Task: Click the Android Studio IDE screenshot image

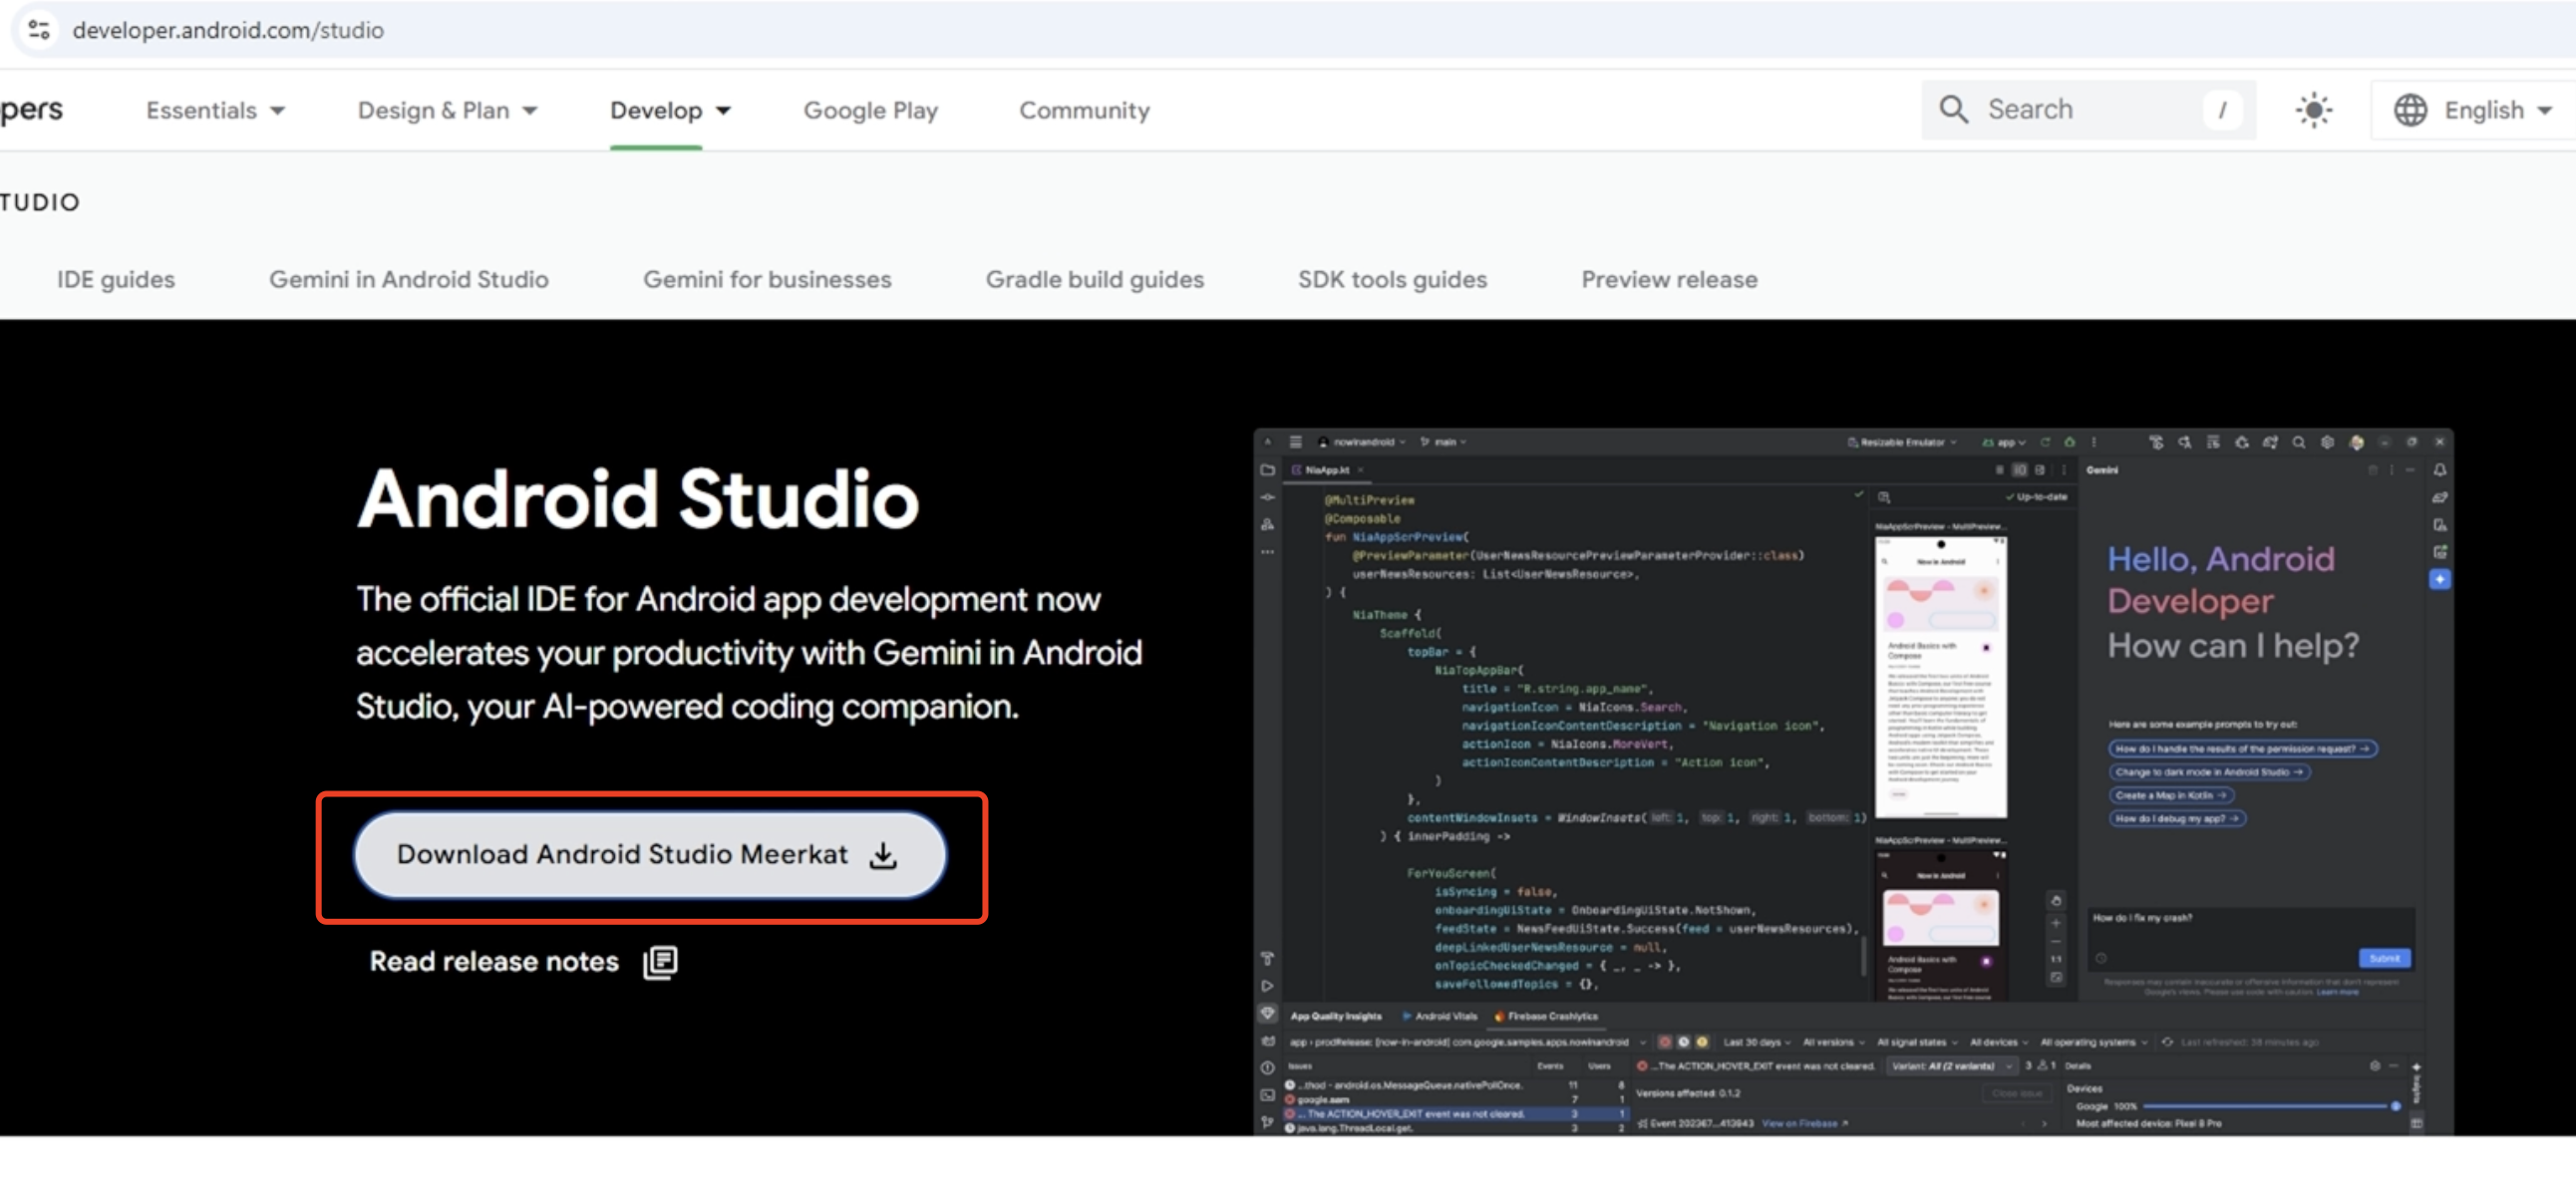Action: click(x=1852, y=782)
